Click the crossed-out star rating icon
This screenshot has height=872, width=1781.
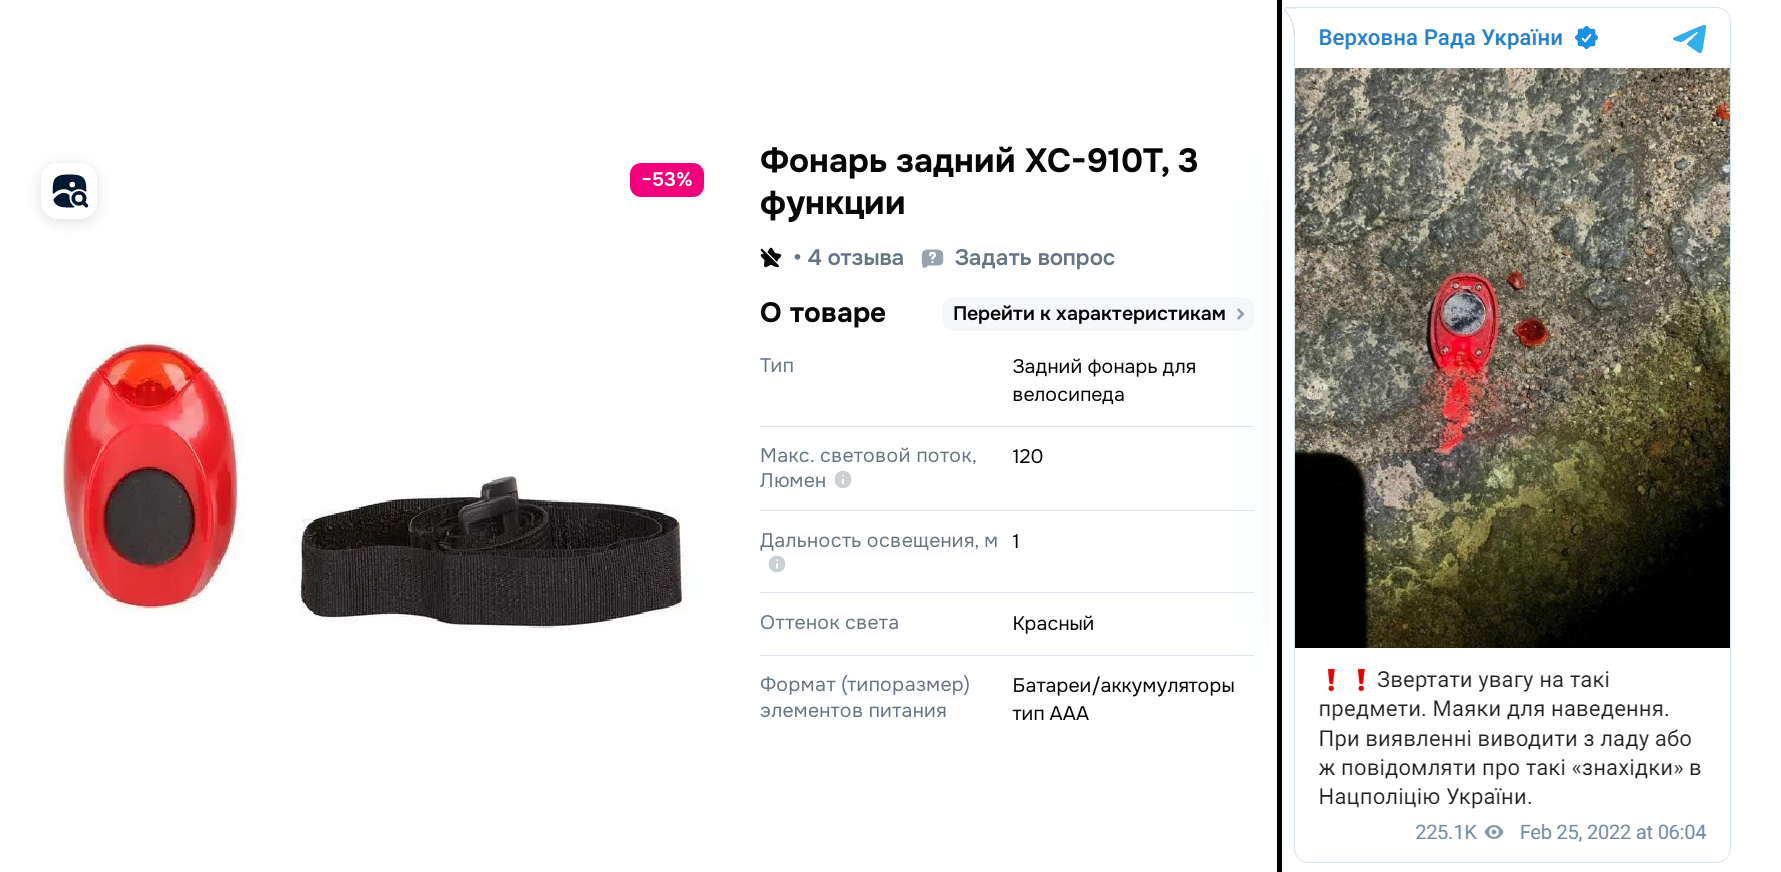coord(770,258)
